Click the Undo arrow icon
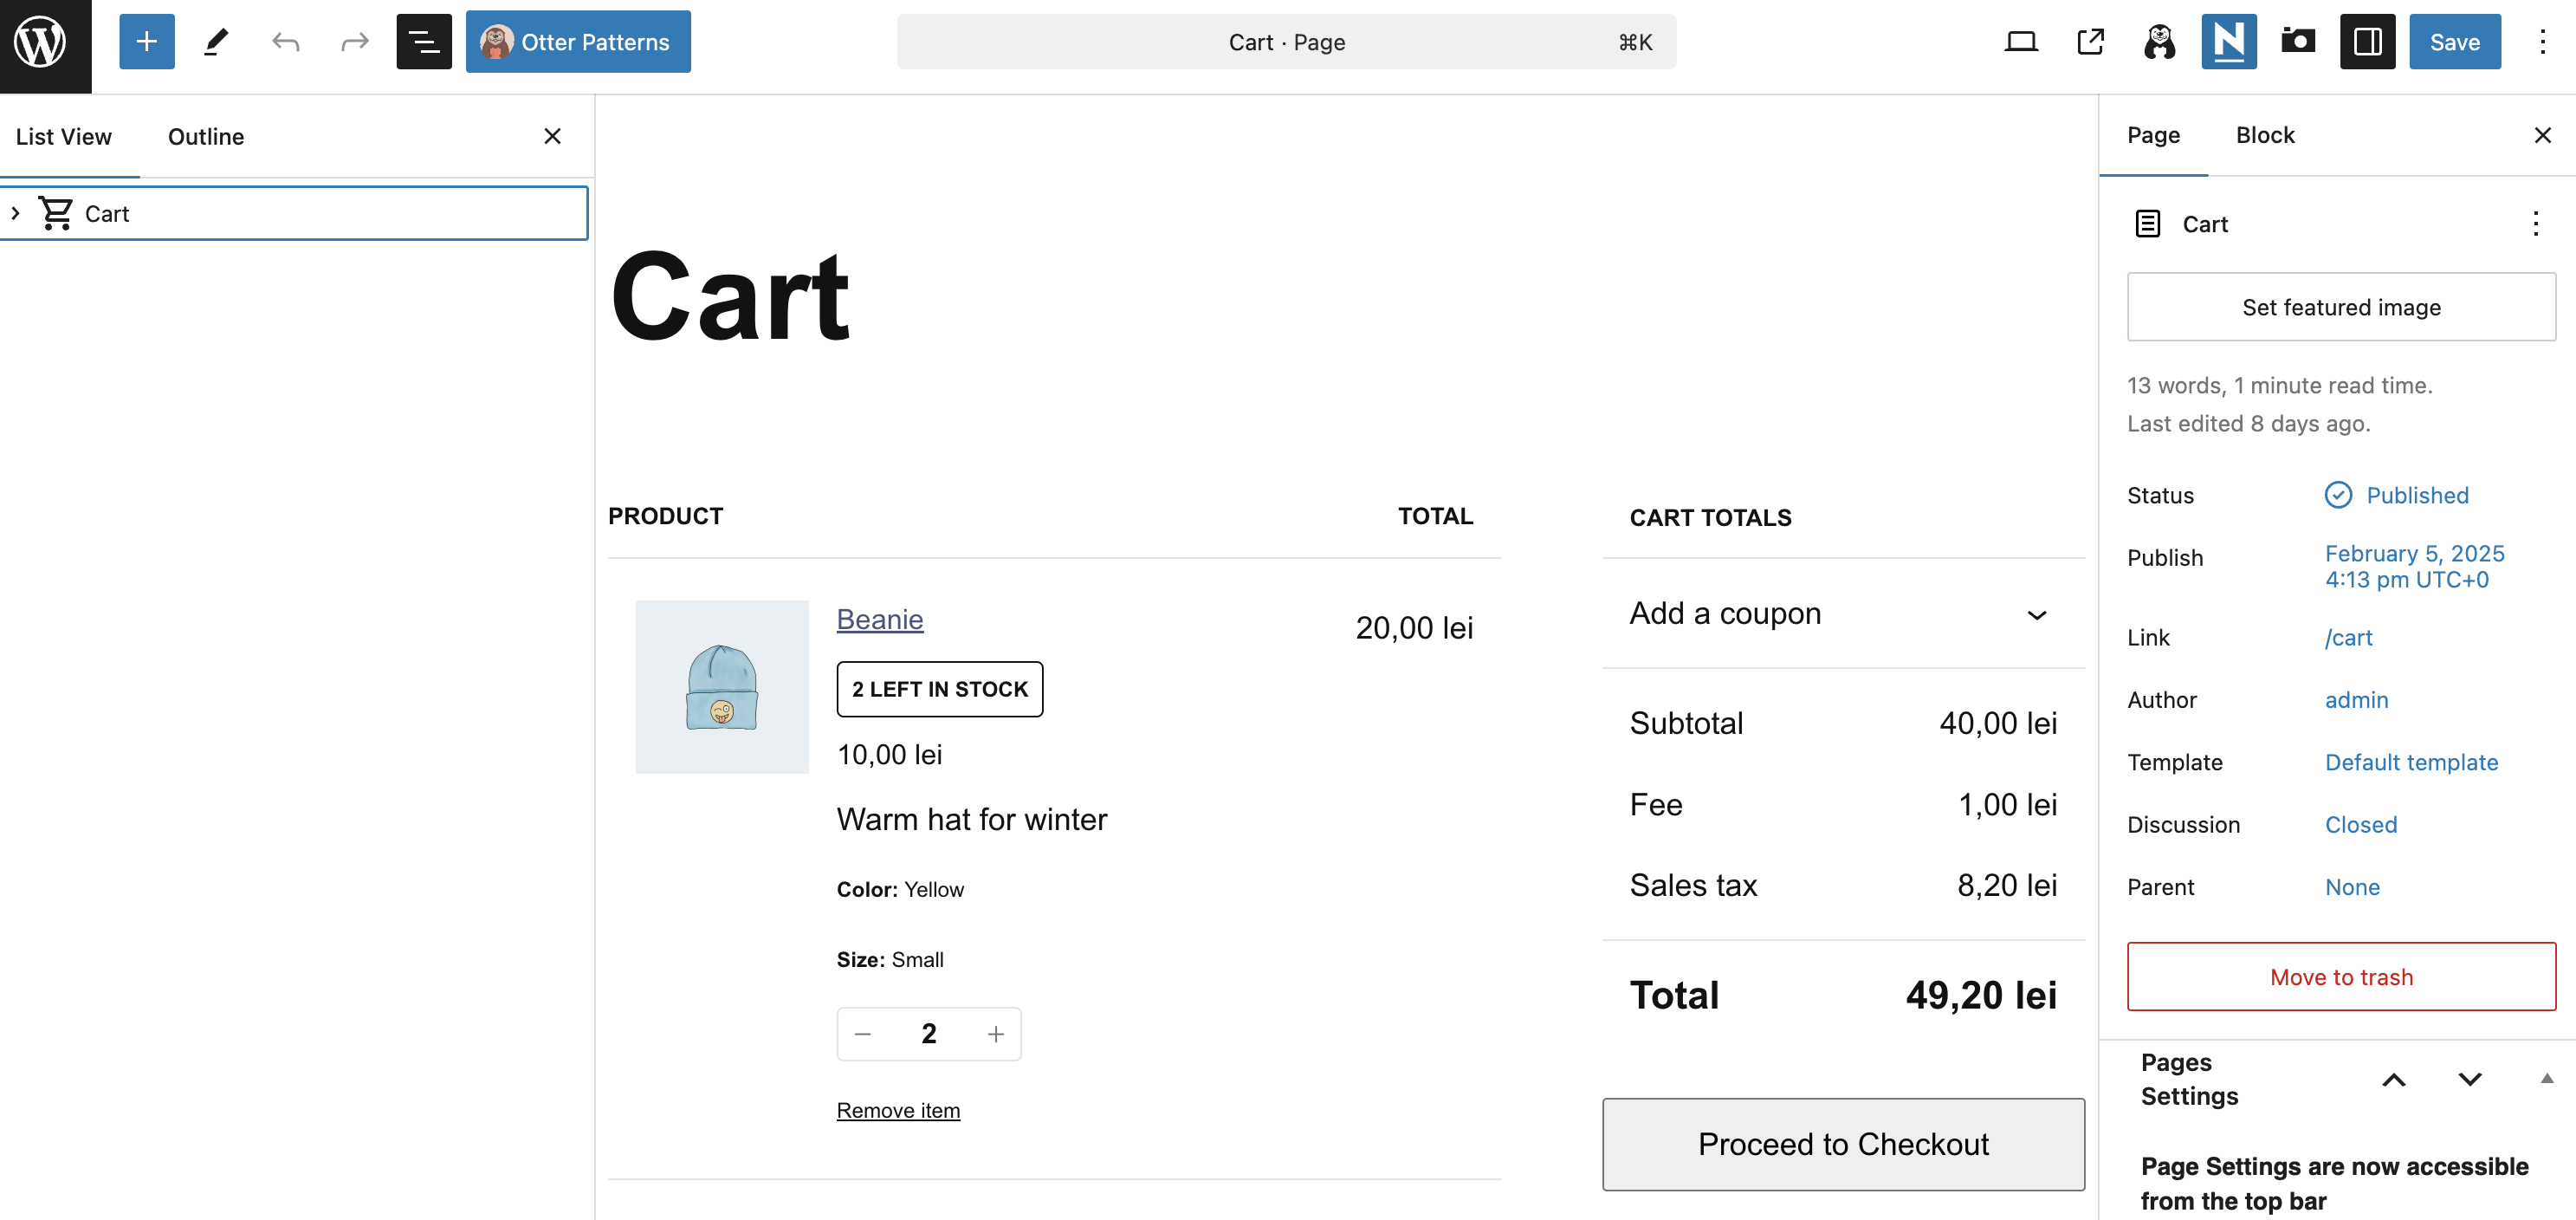2576x1220 pixels. pos(286,42)
